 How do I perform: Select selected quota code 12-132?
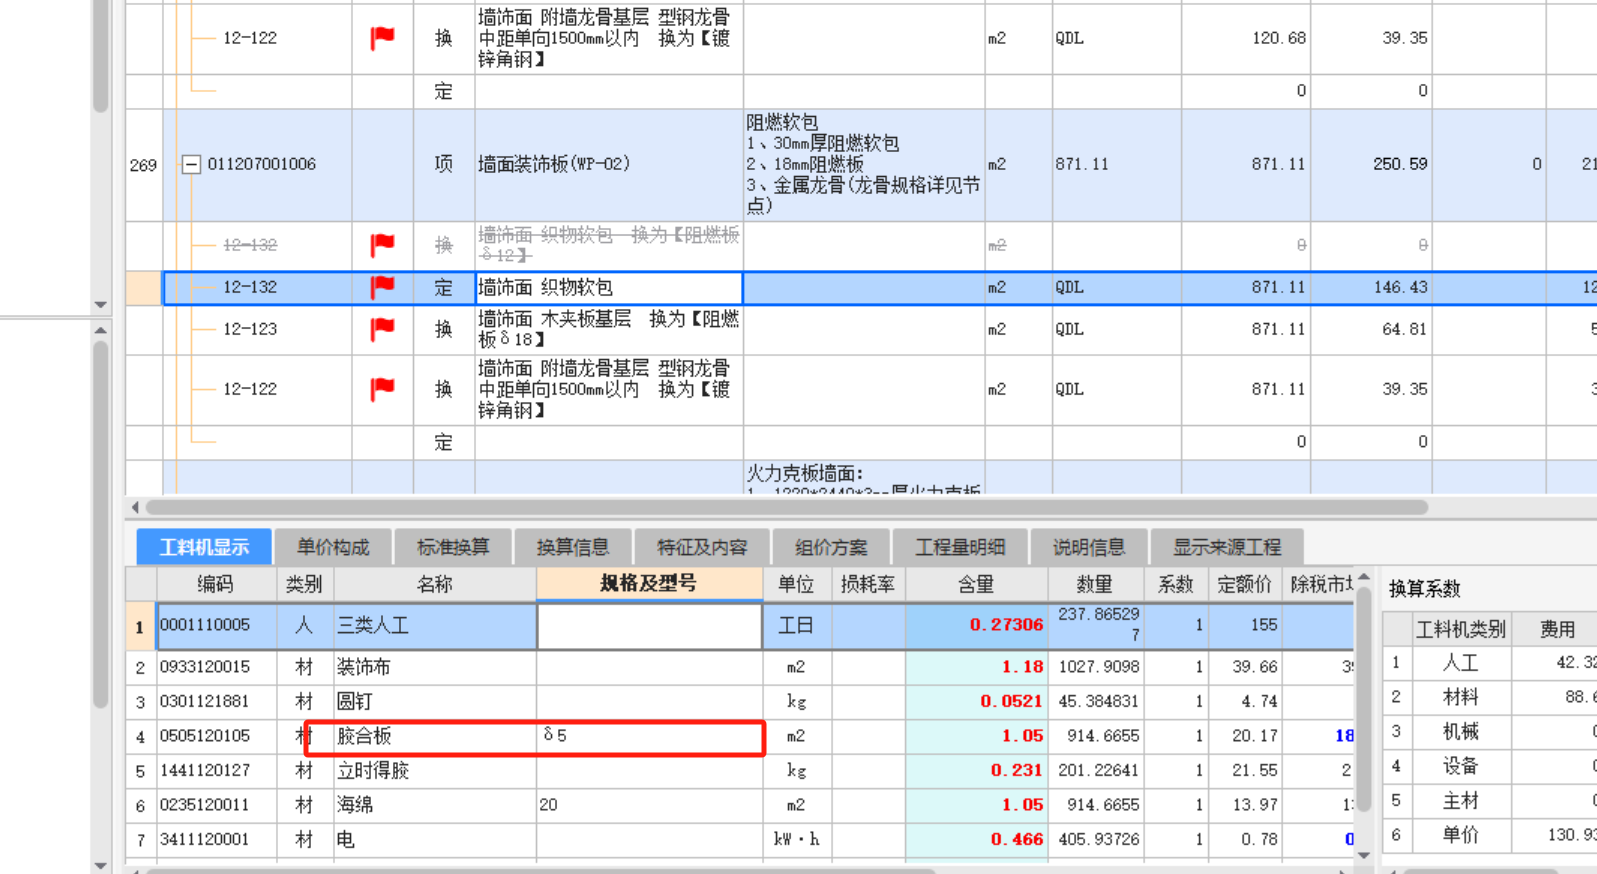click(250, 288)
